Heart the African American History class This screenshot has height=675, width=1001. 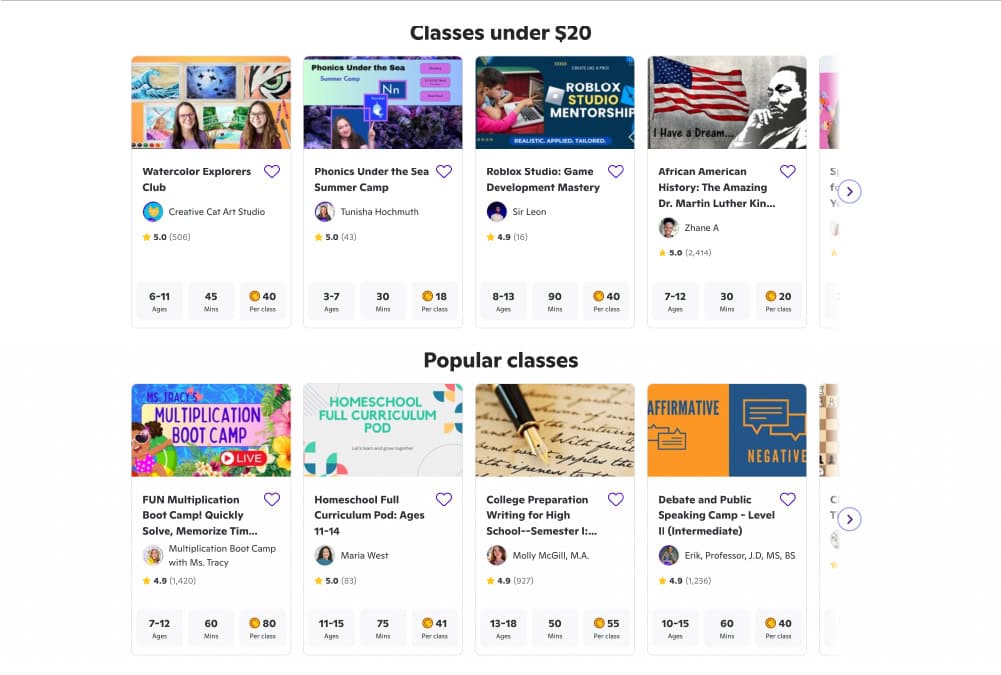[x=788, y=172]
